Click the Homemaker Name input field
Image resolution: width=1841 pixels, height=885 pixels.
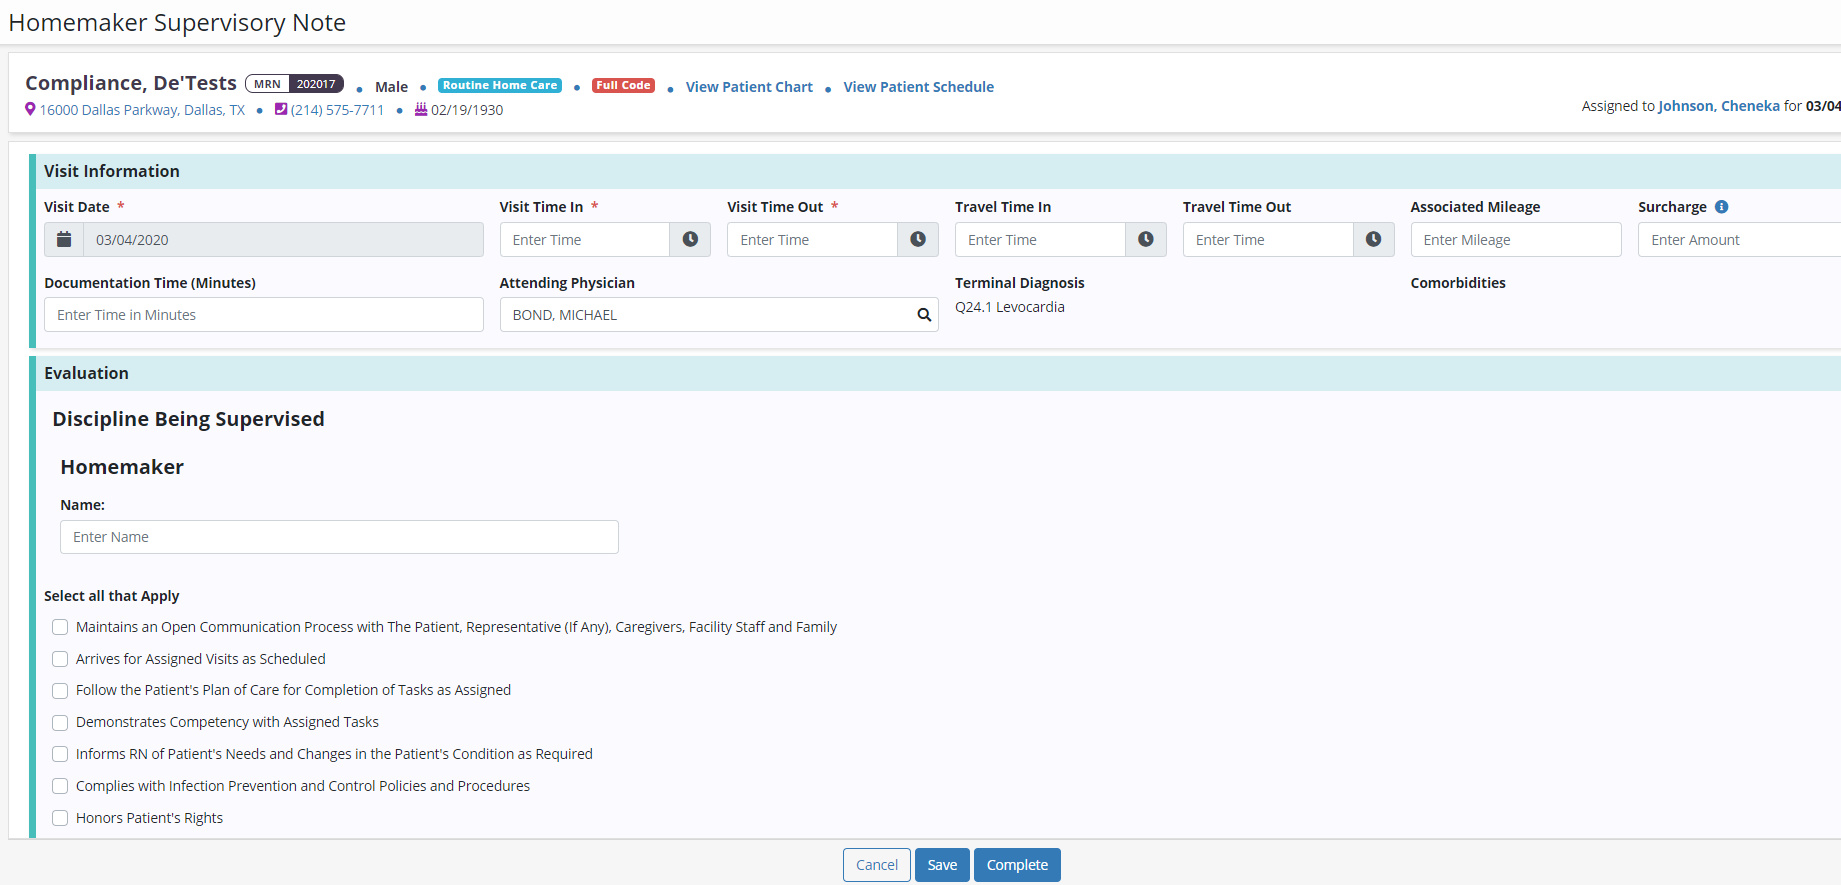(339, 537)
